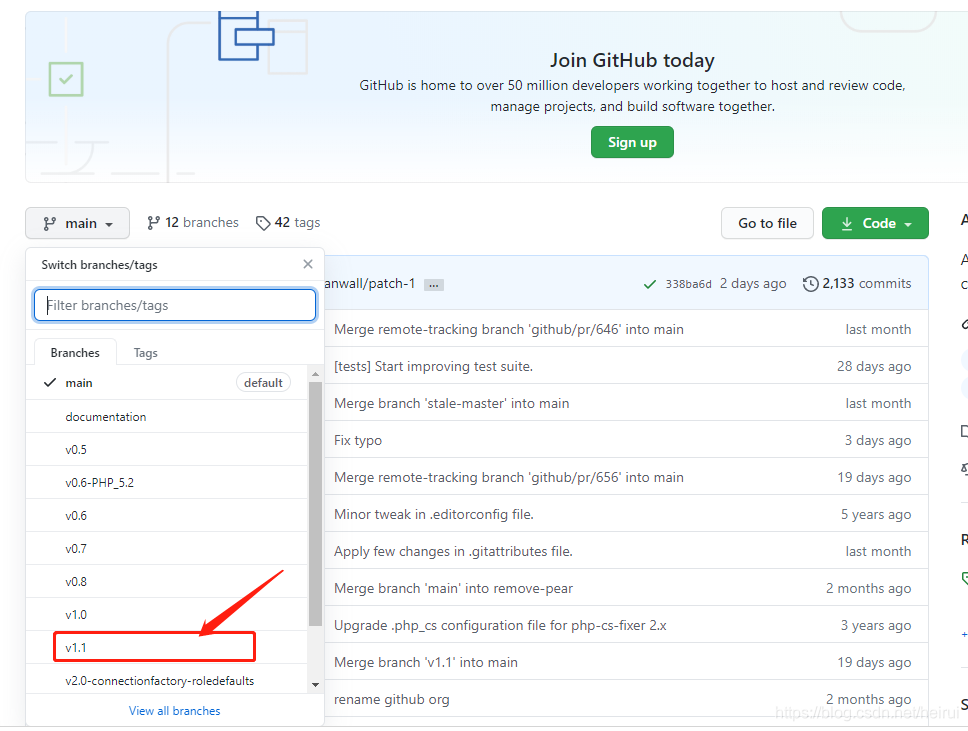Select the main default branch
Image resolution: width=968 pixels, height=731 pixels.
pyautogui.click(x=167, y=383)
